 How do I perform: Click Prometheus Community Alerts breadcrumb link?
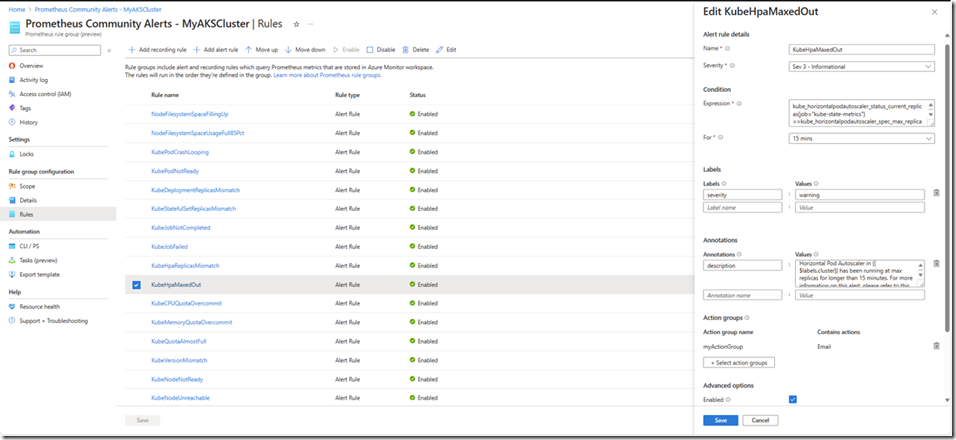tap(98, 10)
